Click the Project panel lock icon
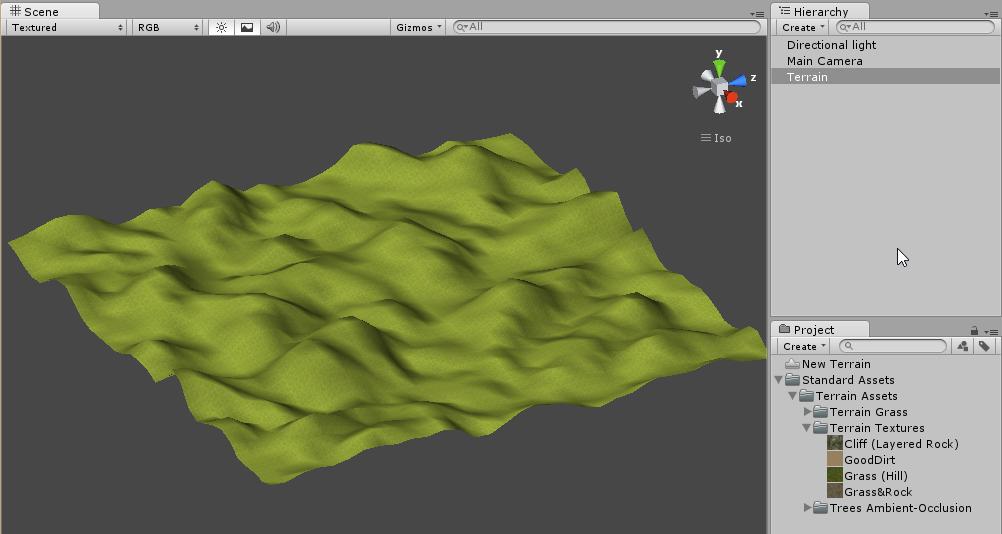The height and width of the screenshot is (534, 1002). (x=974, y=330)
